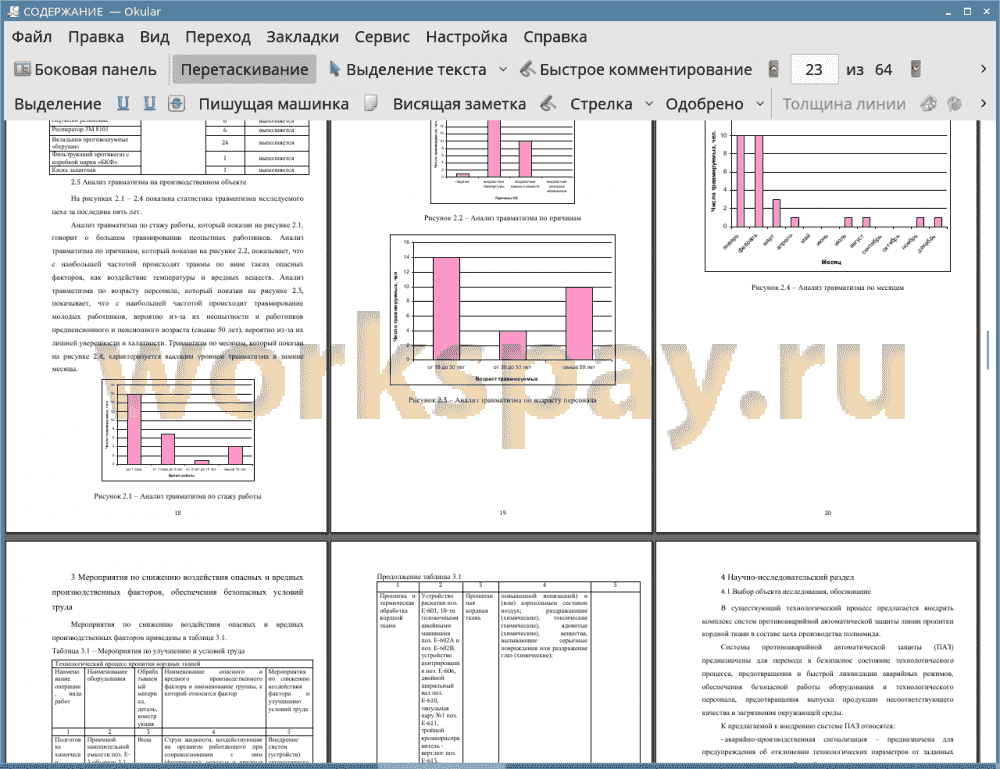Click heading '2.5 Анализ травматизма на производственном объекте'
Viewport: 1000px width, 769px height.
click(158, 182)
